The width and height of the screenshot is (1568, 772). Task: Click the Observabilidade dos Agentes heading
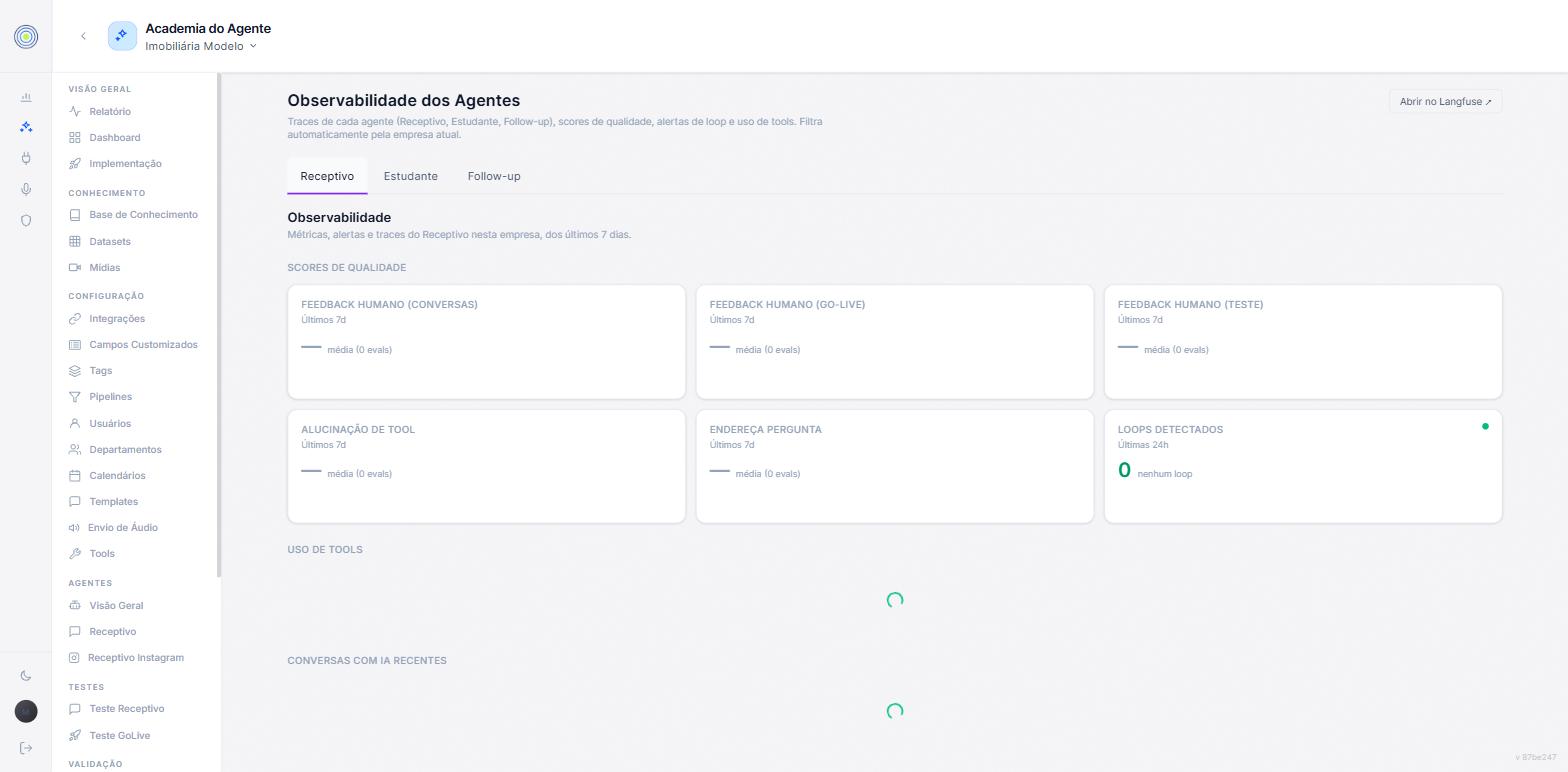tap(404, 101)
